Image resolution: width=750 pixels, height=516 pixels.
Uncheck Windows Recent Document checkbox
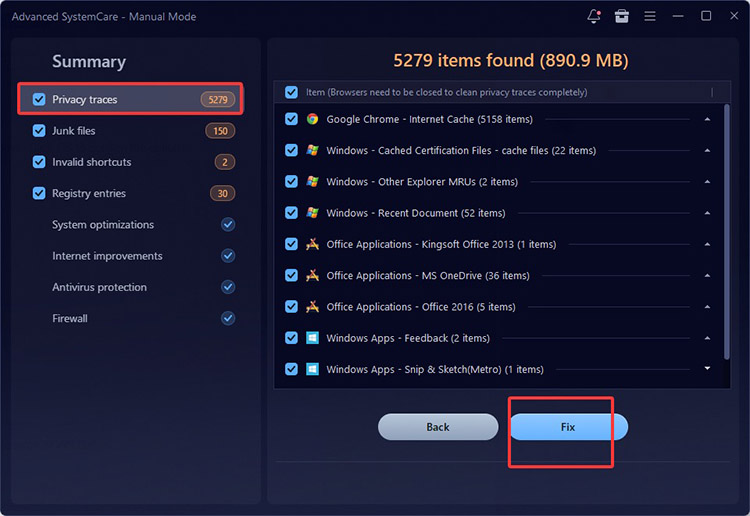tap(291, 213)
